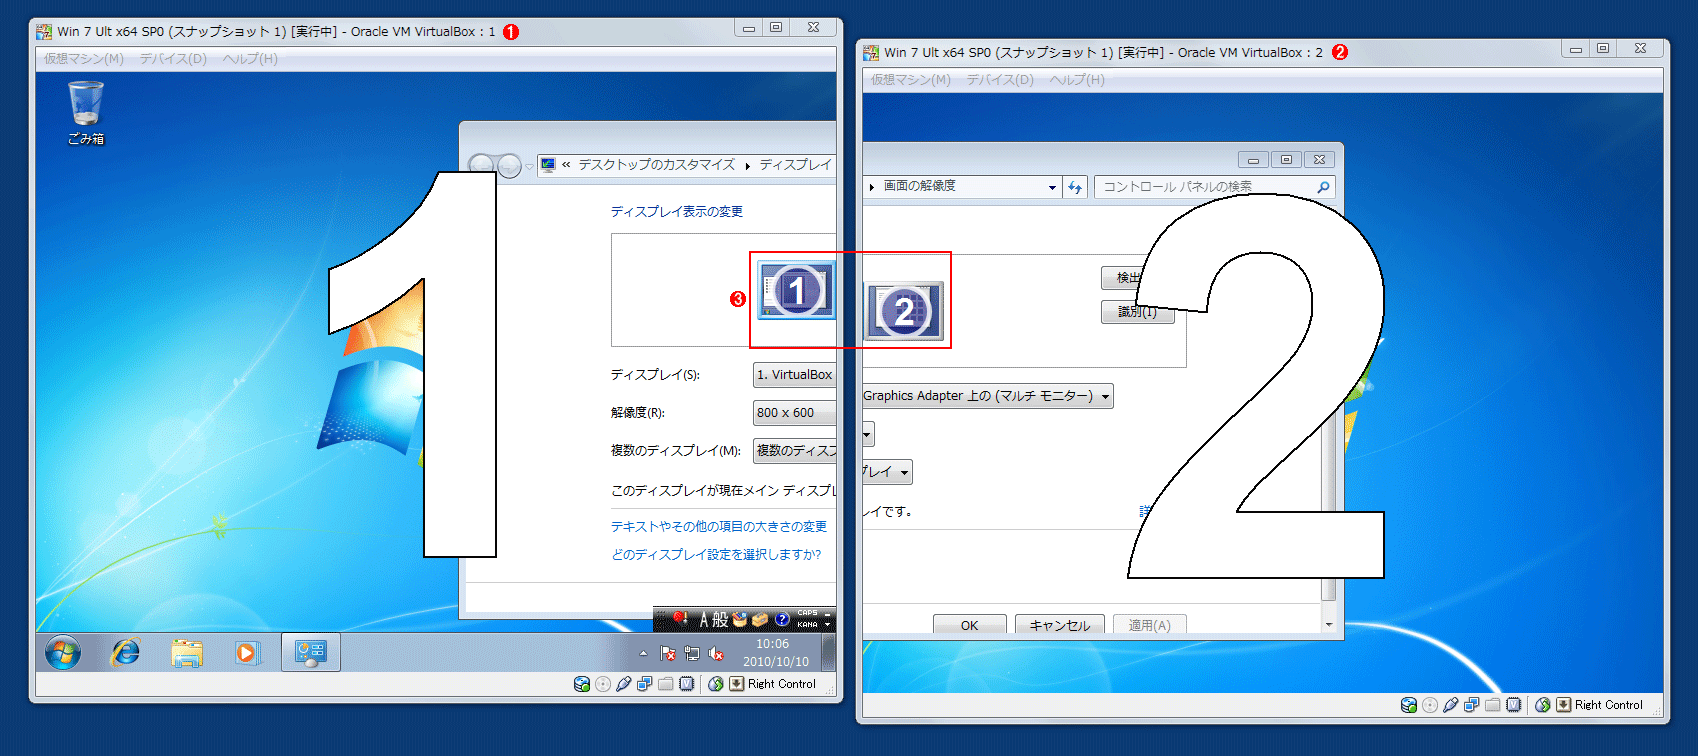This screenshot has width=1698, height=756.
Task: Click the Windows Start orb
Action: point(62,653)
